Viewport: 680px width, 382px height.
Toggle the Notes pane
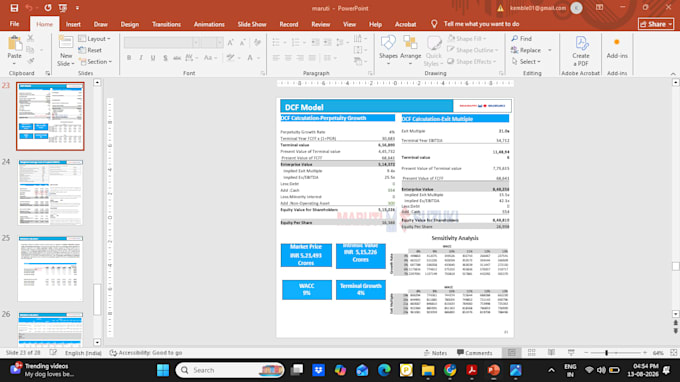[x=435, y=353]
